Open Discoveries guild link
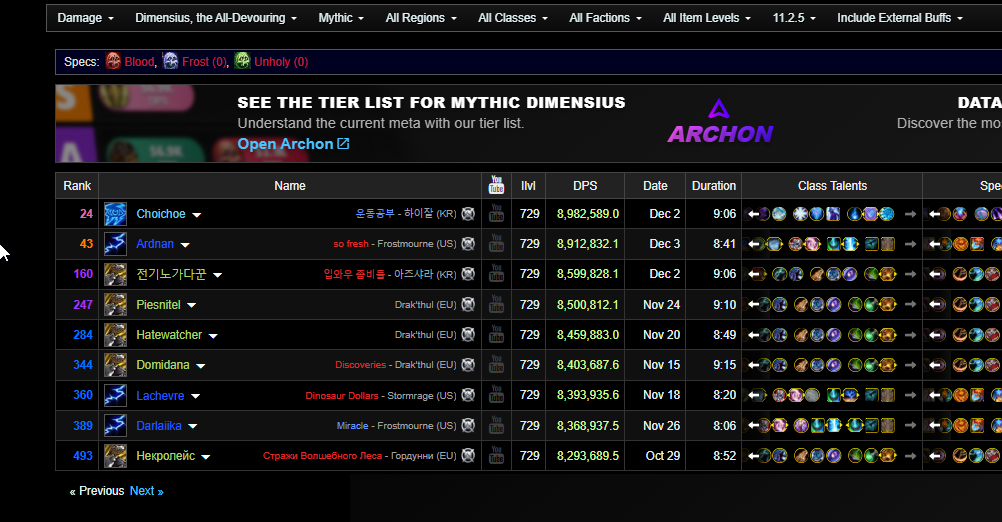This screenshot has width=1002, height=522. (x=360, y=365)
